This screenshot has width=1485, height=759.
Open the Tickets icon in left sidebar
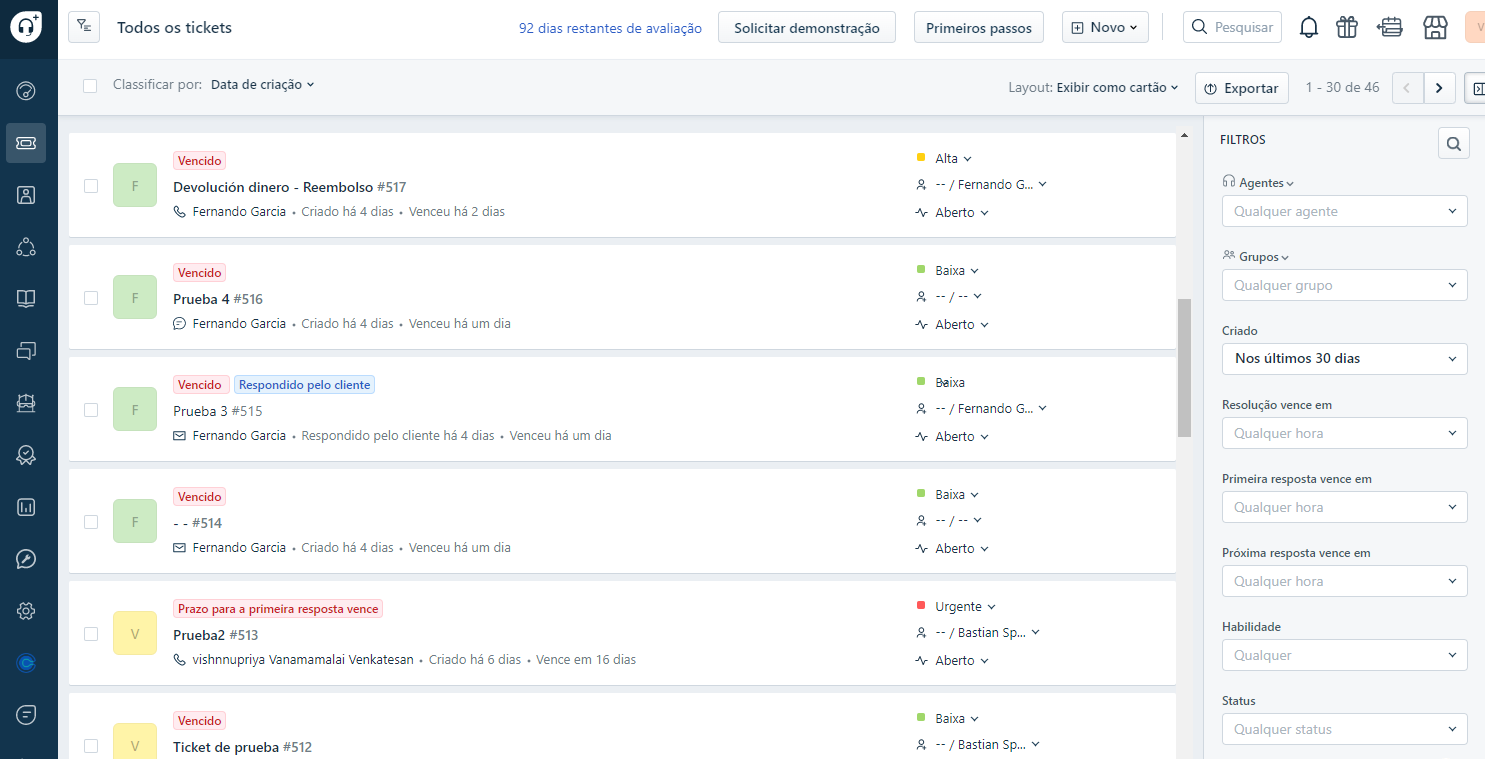[27, 143]
